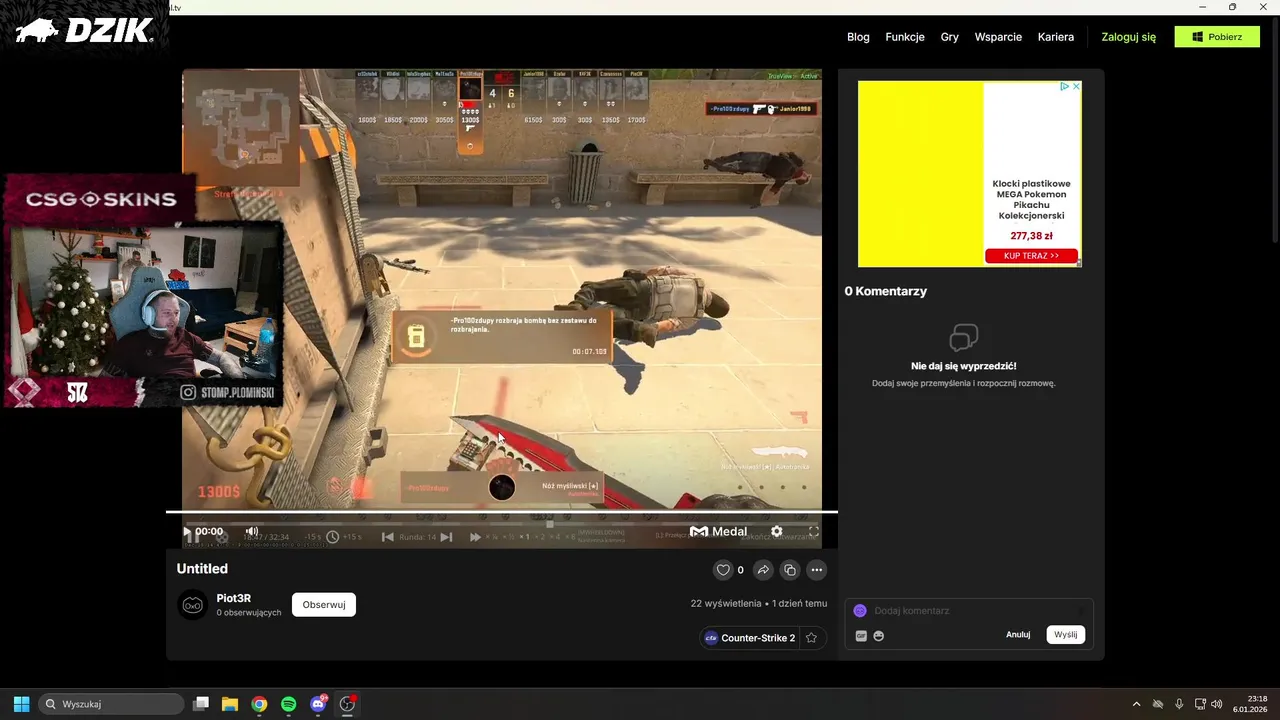Open the Gry menu item
This screenshot has height=720, width=1280.
(x=950, y=37)
